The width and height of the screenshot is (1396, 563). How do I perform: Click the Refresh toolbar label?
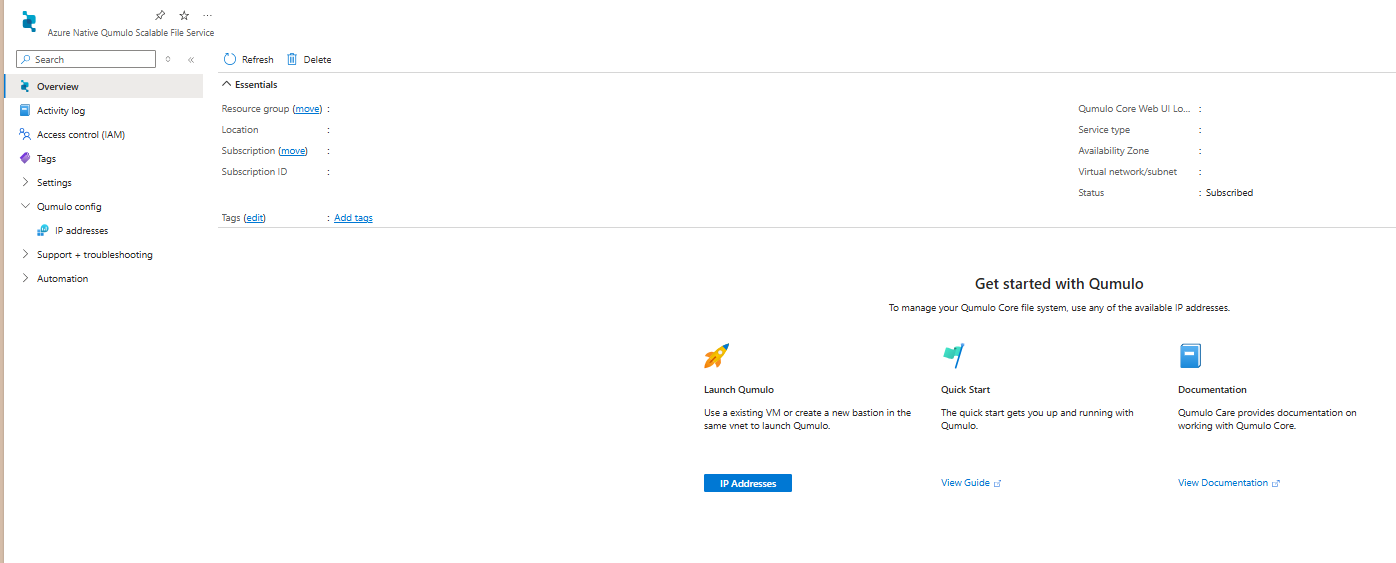pyautogui.click(x=257, y=60)
